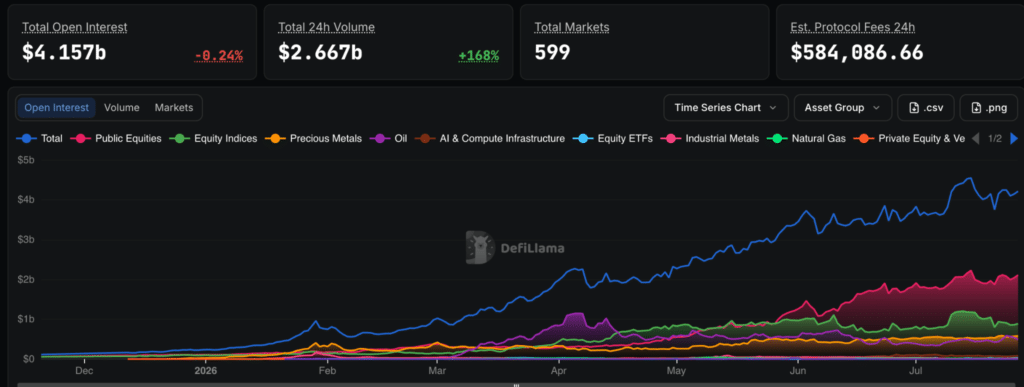The width and height of the screenshot is (1024, 387).
Task: Click the Total Markets label
Action: tap(571, 27)
